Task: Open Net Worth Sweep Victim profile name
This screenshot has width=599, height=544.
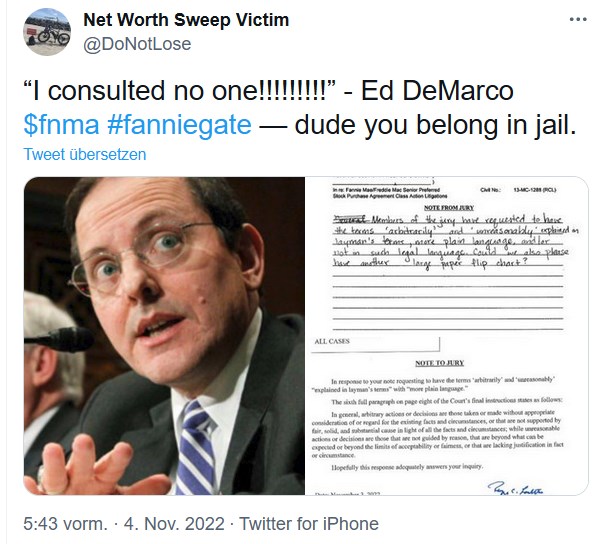Action: 186,20
